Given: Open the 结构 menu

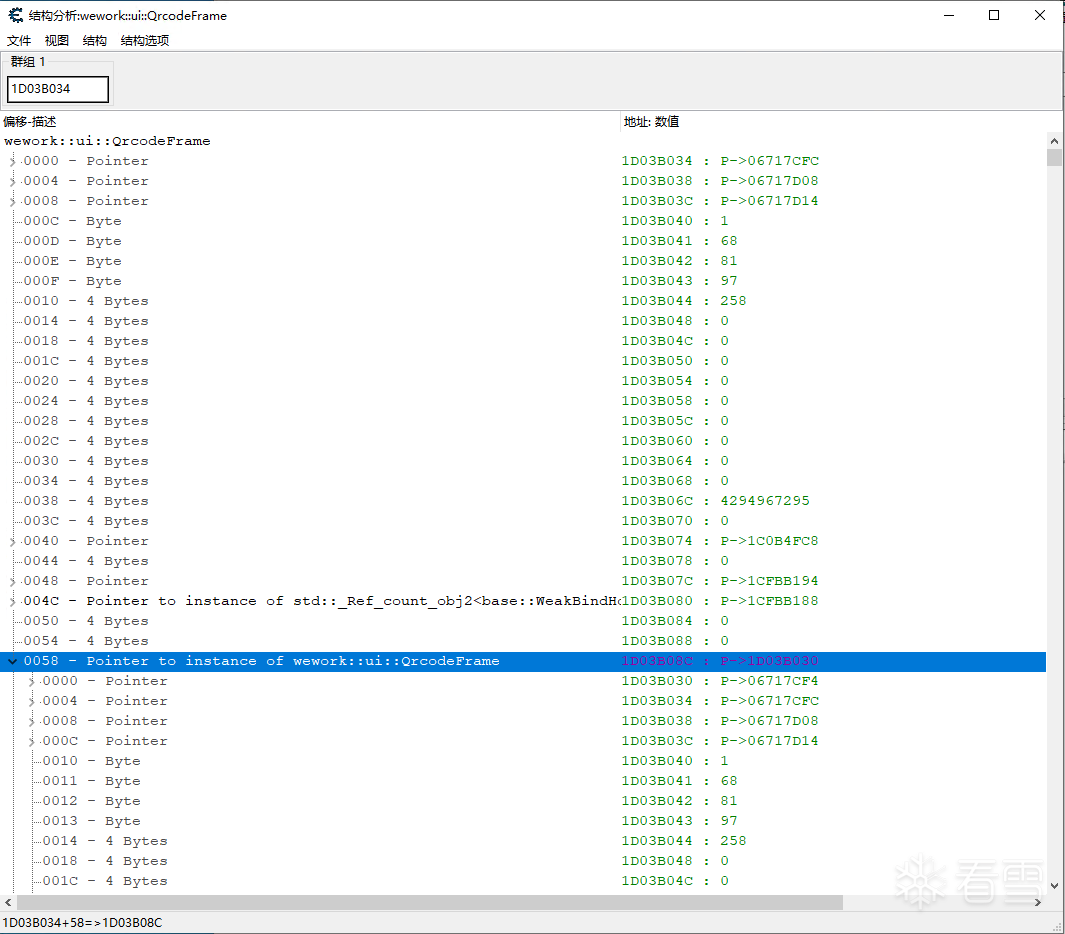Looking at the screenshot, I should click(x=94, y=41).
